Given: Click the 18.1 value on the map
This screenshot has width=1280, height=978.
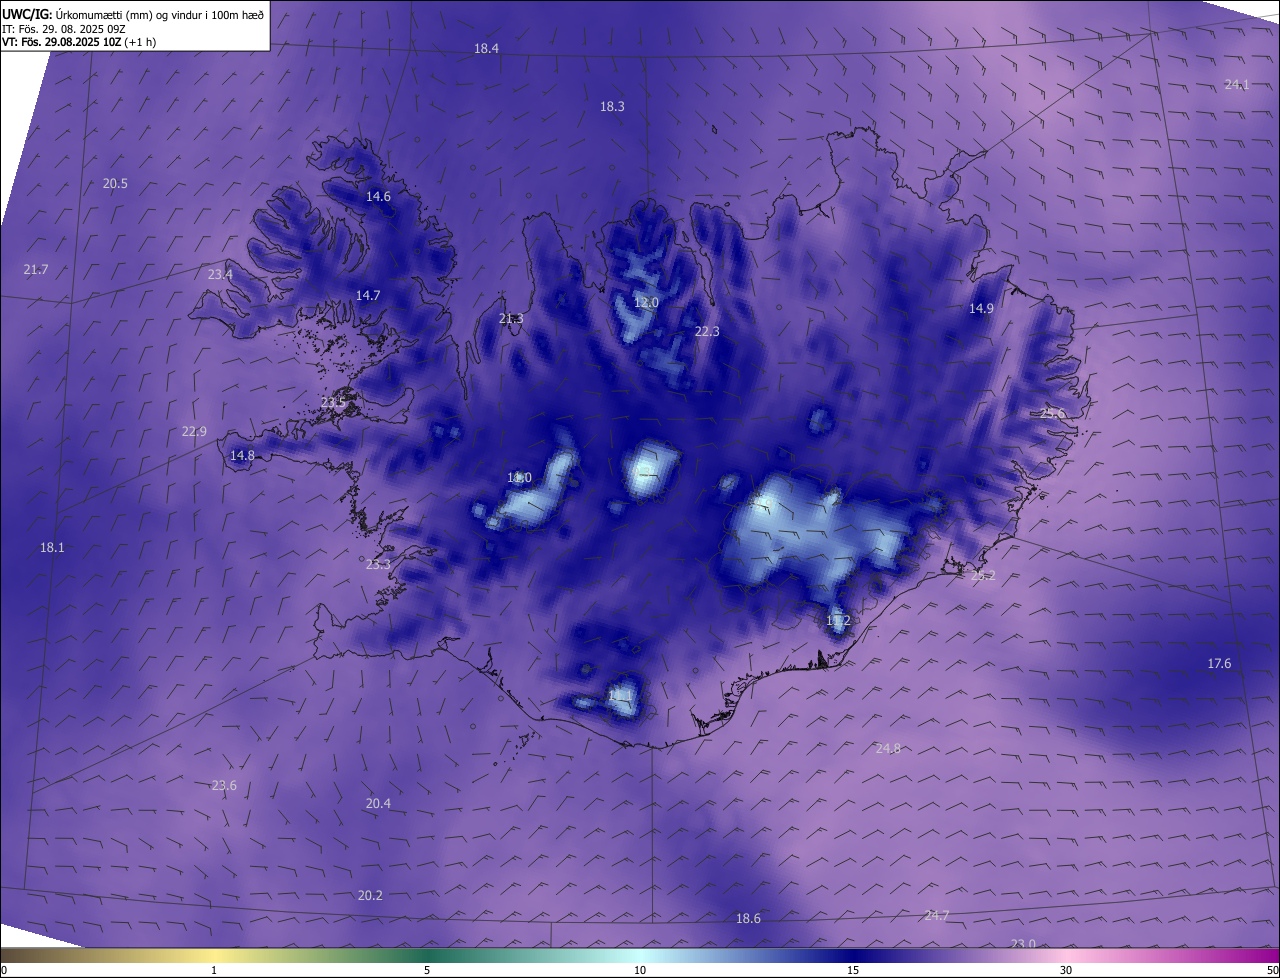Looking at the screenshot, I should click(x=51, y=548).
